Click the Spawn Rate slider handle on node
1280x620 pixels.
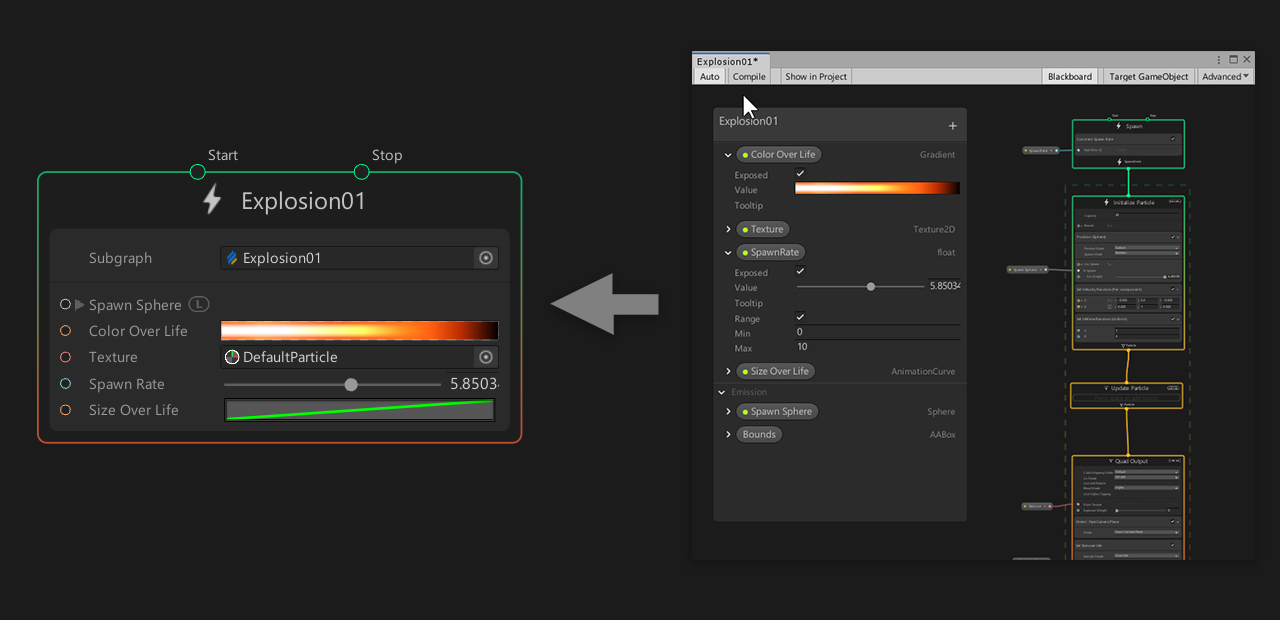point(350,384)
